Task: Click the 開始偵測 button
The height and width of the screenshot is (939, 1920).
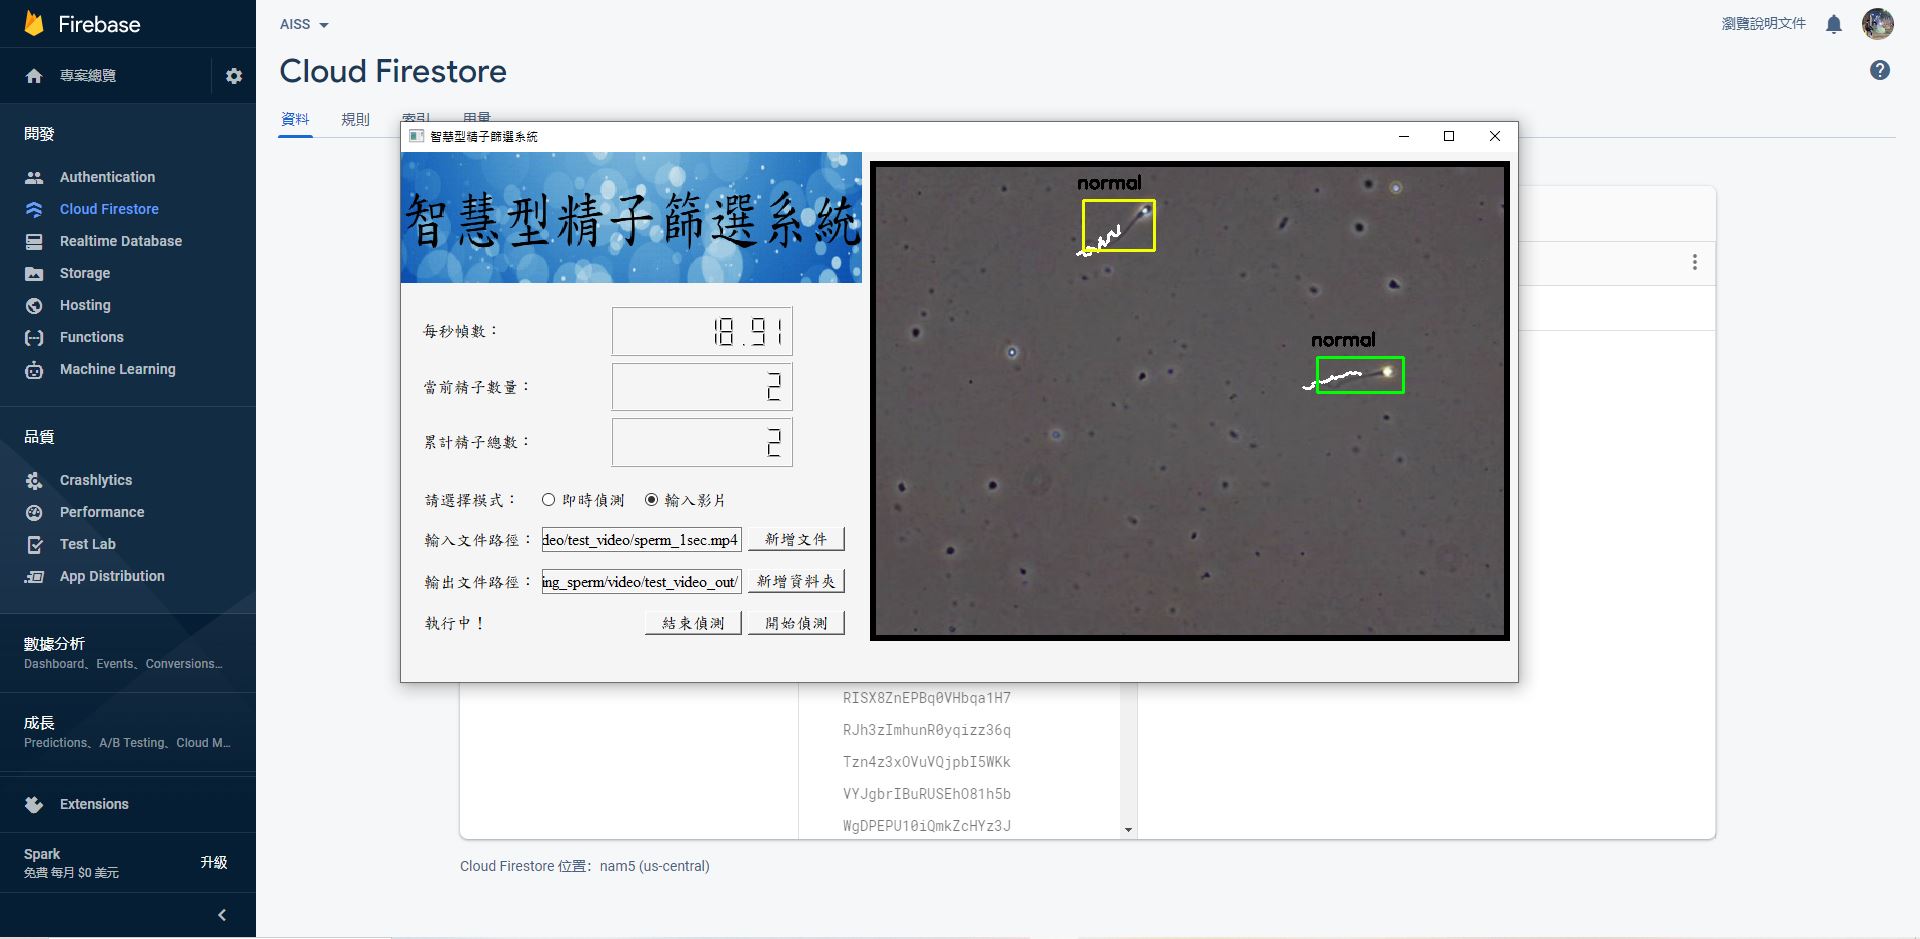Action: coord(796,623)
